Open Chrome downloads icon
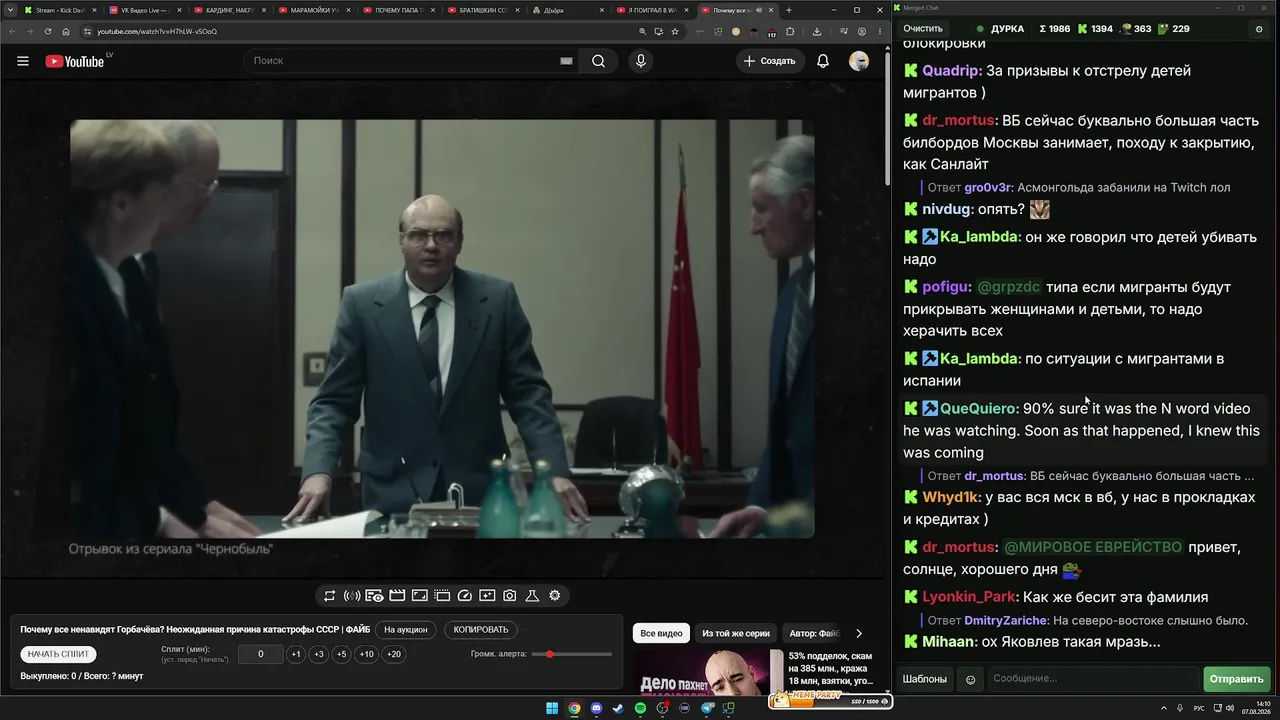Screen dimensions: 1280x720 pyautogui.click(x=817, y=31)
